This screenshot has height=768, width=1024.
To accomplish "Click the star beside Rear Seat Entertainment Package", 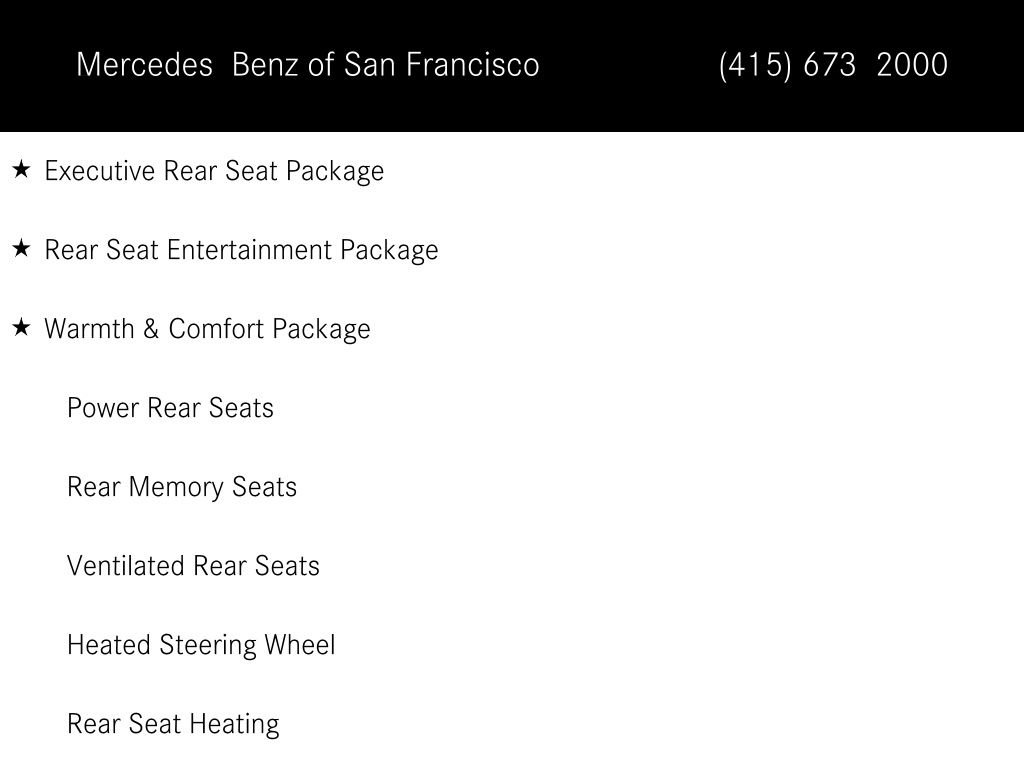I will tap(22, 249).
